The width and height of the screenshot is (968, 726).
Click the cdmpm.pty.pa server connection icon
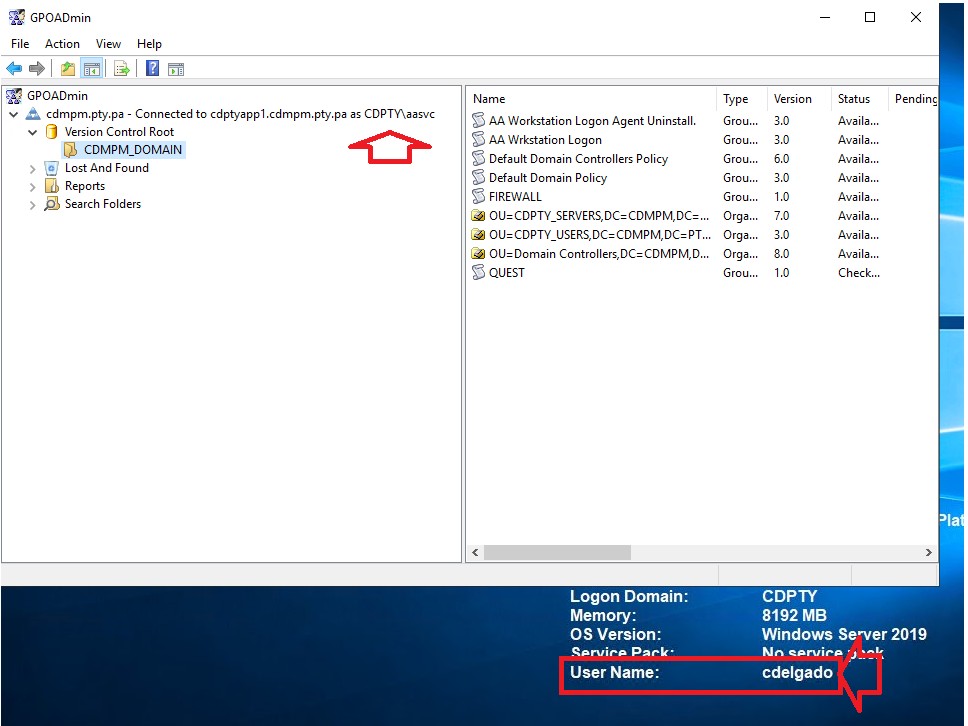33,114
